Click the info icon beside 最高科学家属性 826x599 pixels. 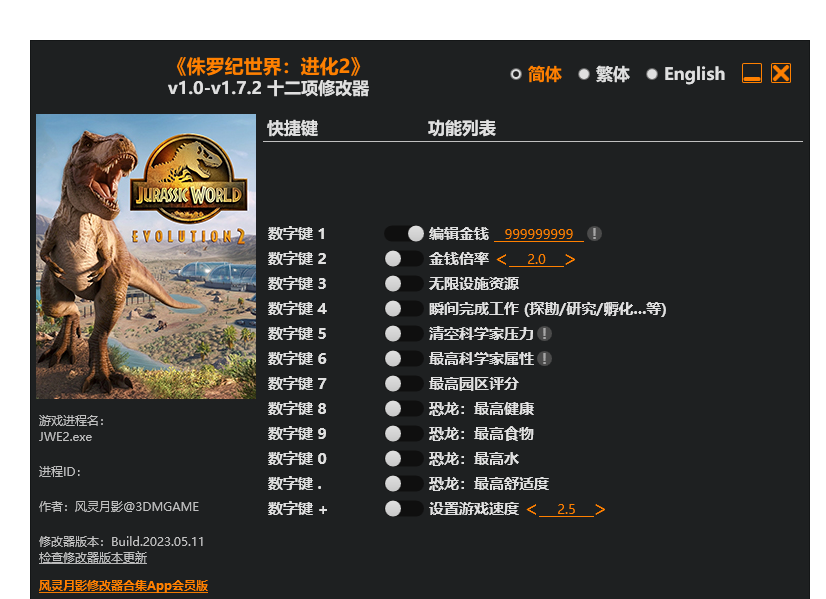545,359
